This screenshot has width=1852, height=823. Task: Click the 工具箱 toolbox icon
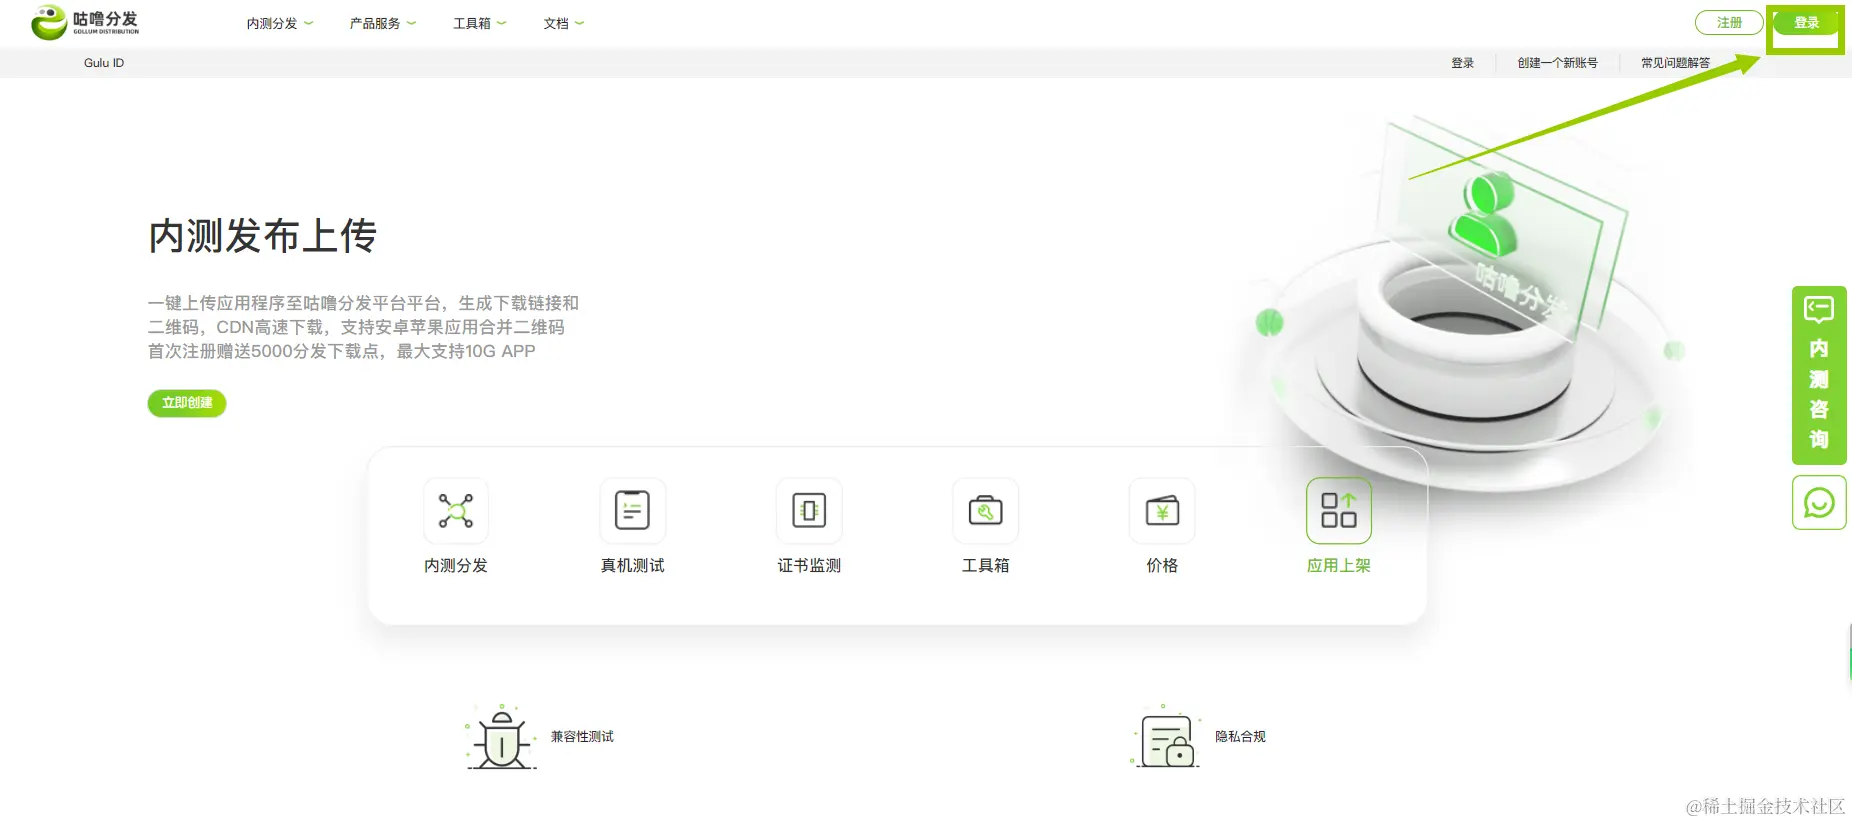[x=985, y=511]
